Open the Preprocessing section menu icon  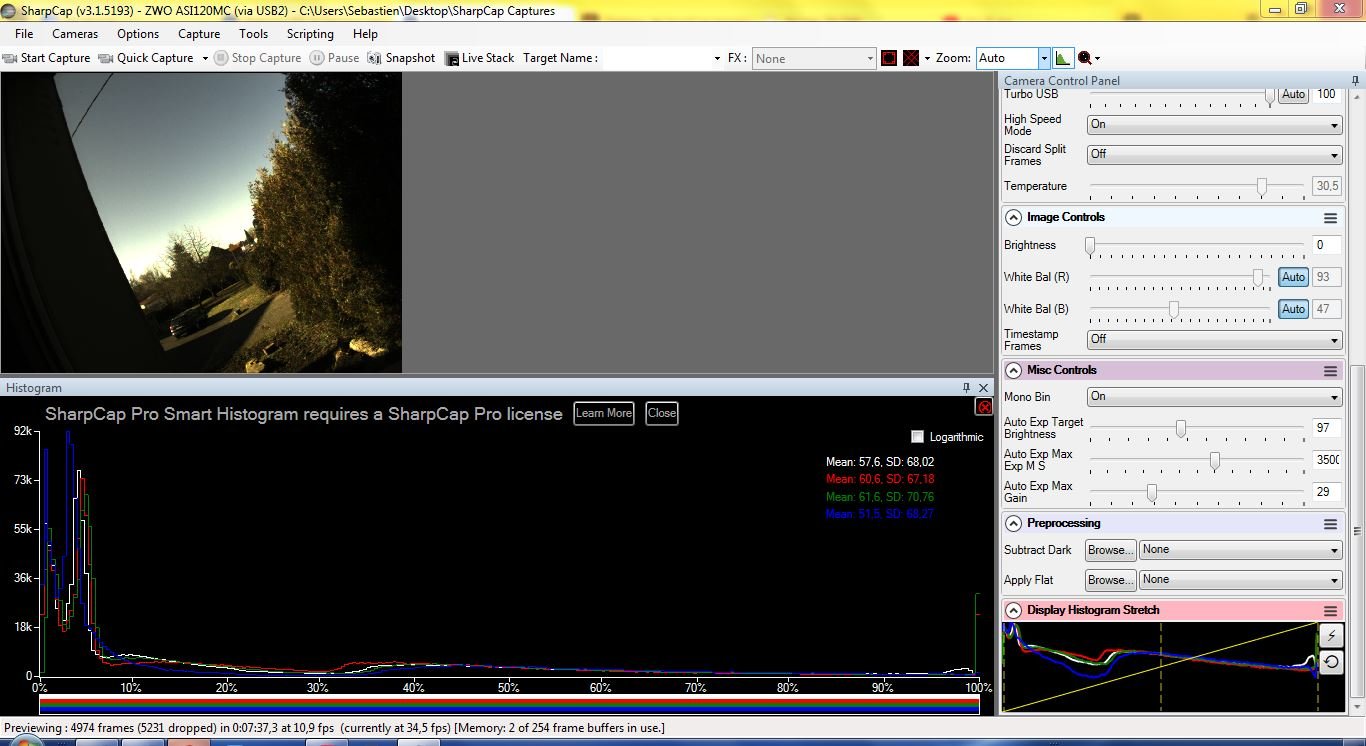click(x=1330, y=523)
